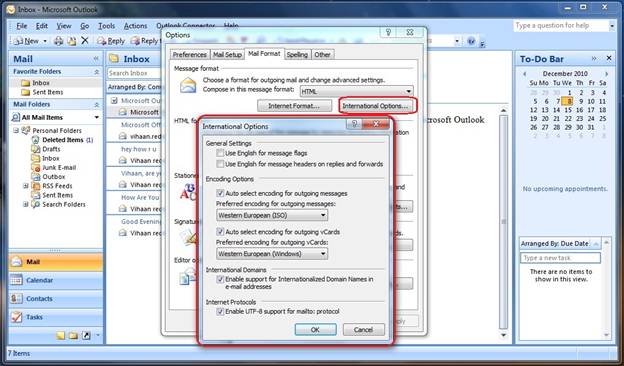This screenshot has width=624, height=366.
Task: Click the reading pane vertical scrollbar
Action: click(x=503, y=221)
